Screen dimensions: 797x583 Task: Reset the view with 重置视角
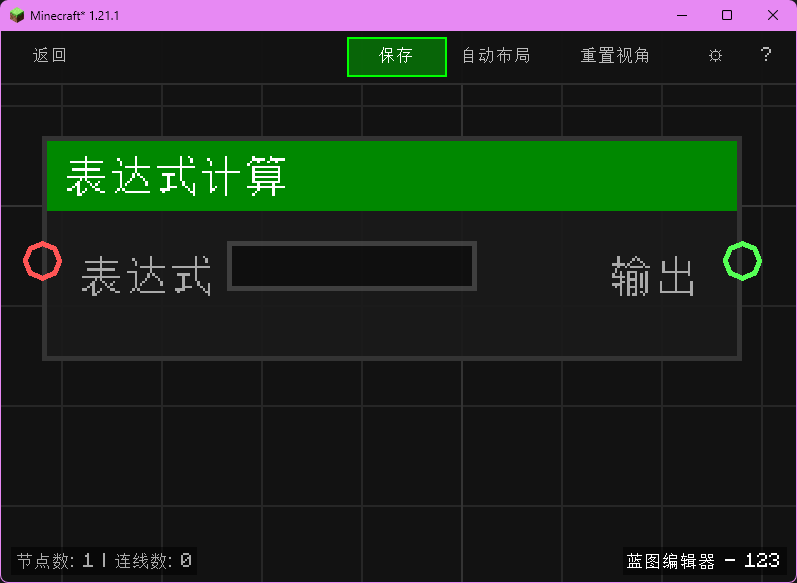pyautogui.click(x=615, y=55)
